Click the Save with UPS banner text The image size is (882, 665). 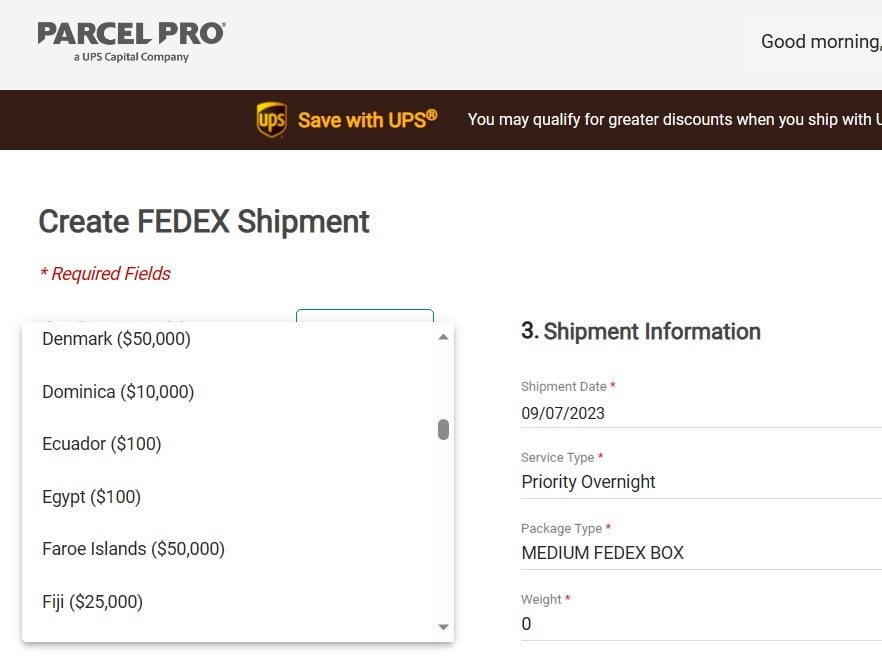point(367,120)
